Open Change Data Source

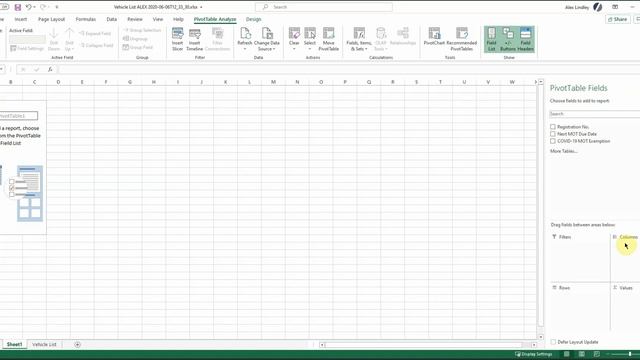coord(267,39)
